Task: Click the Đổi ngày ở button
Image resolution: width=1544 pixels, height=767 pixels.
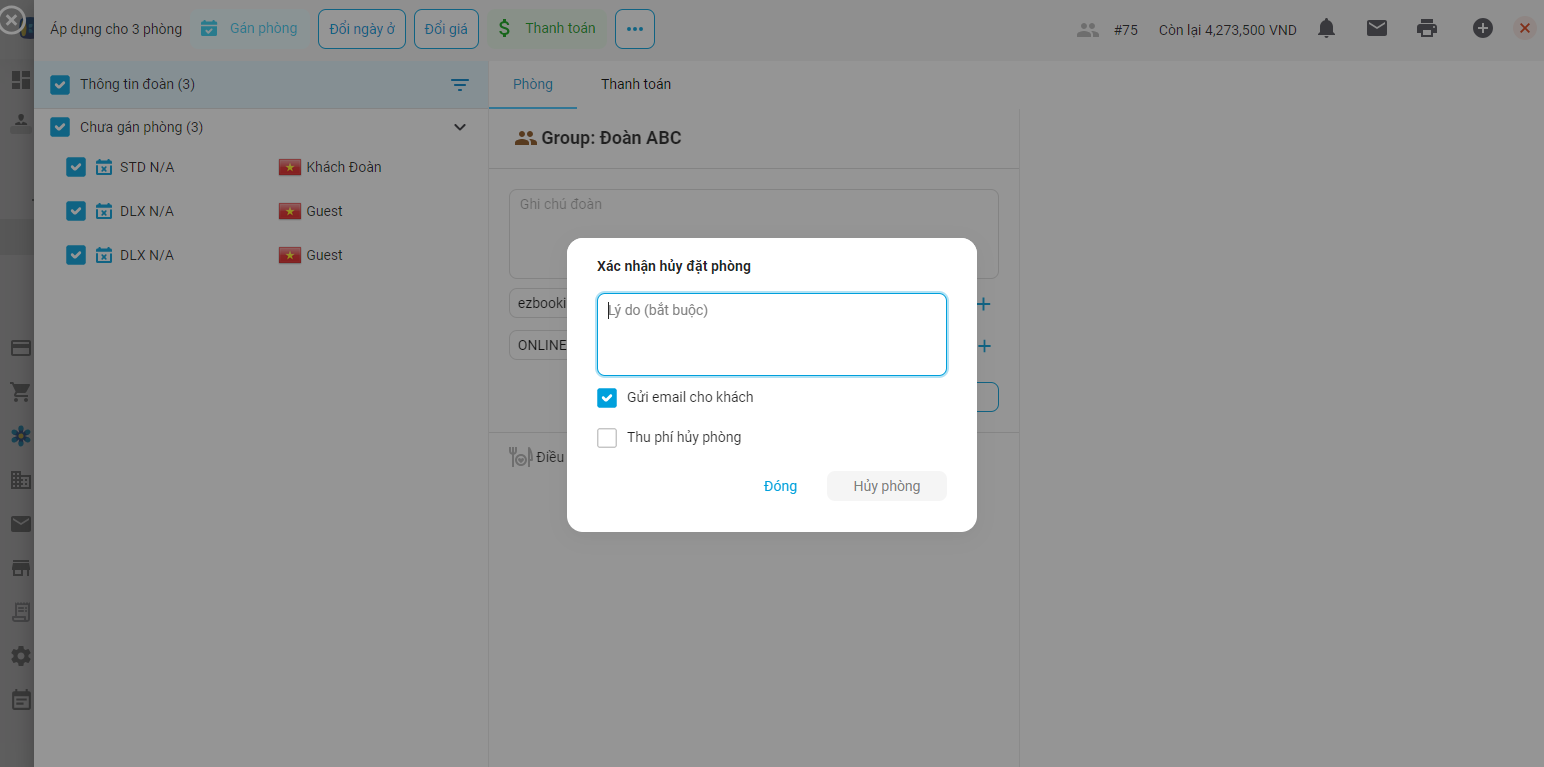Action: 362,29
